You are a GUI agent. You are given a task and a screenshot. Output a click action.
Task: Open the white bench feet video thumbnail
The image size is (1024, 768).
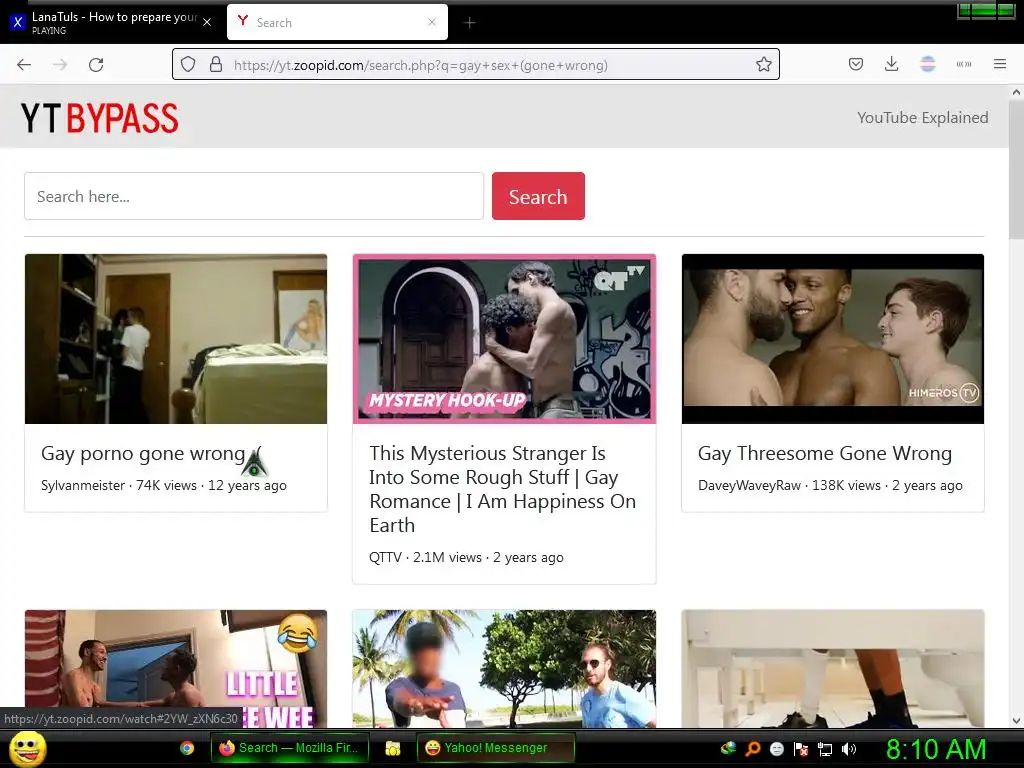pyautogui.click(x=833, y=669)
